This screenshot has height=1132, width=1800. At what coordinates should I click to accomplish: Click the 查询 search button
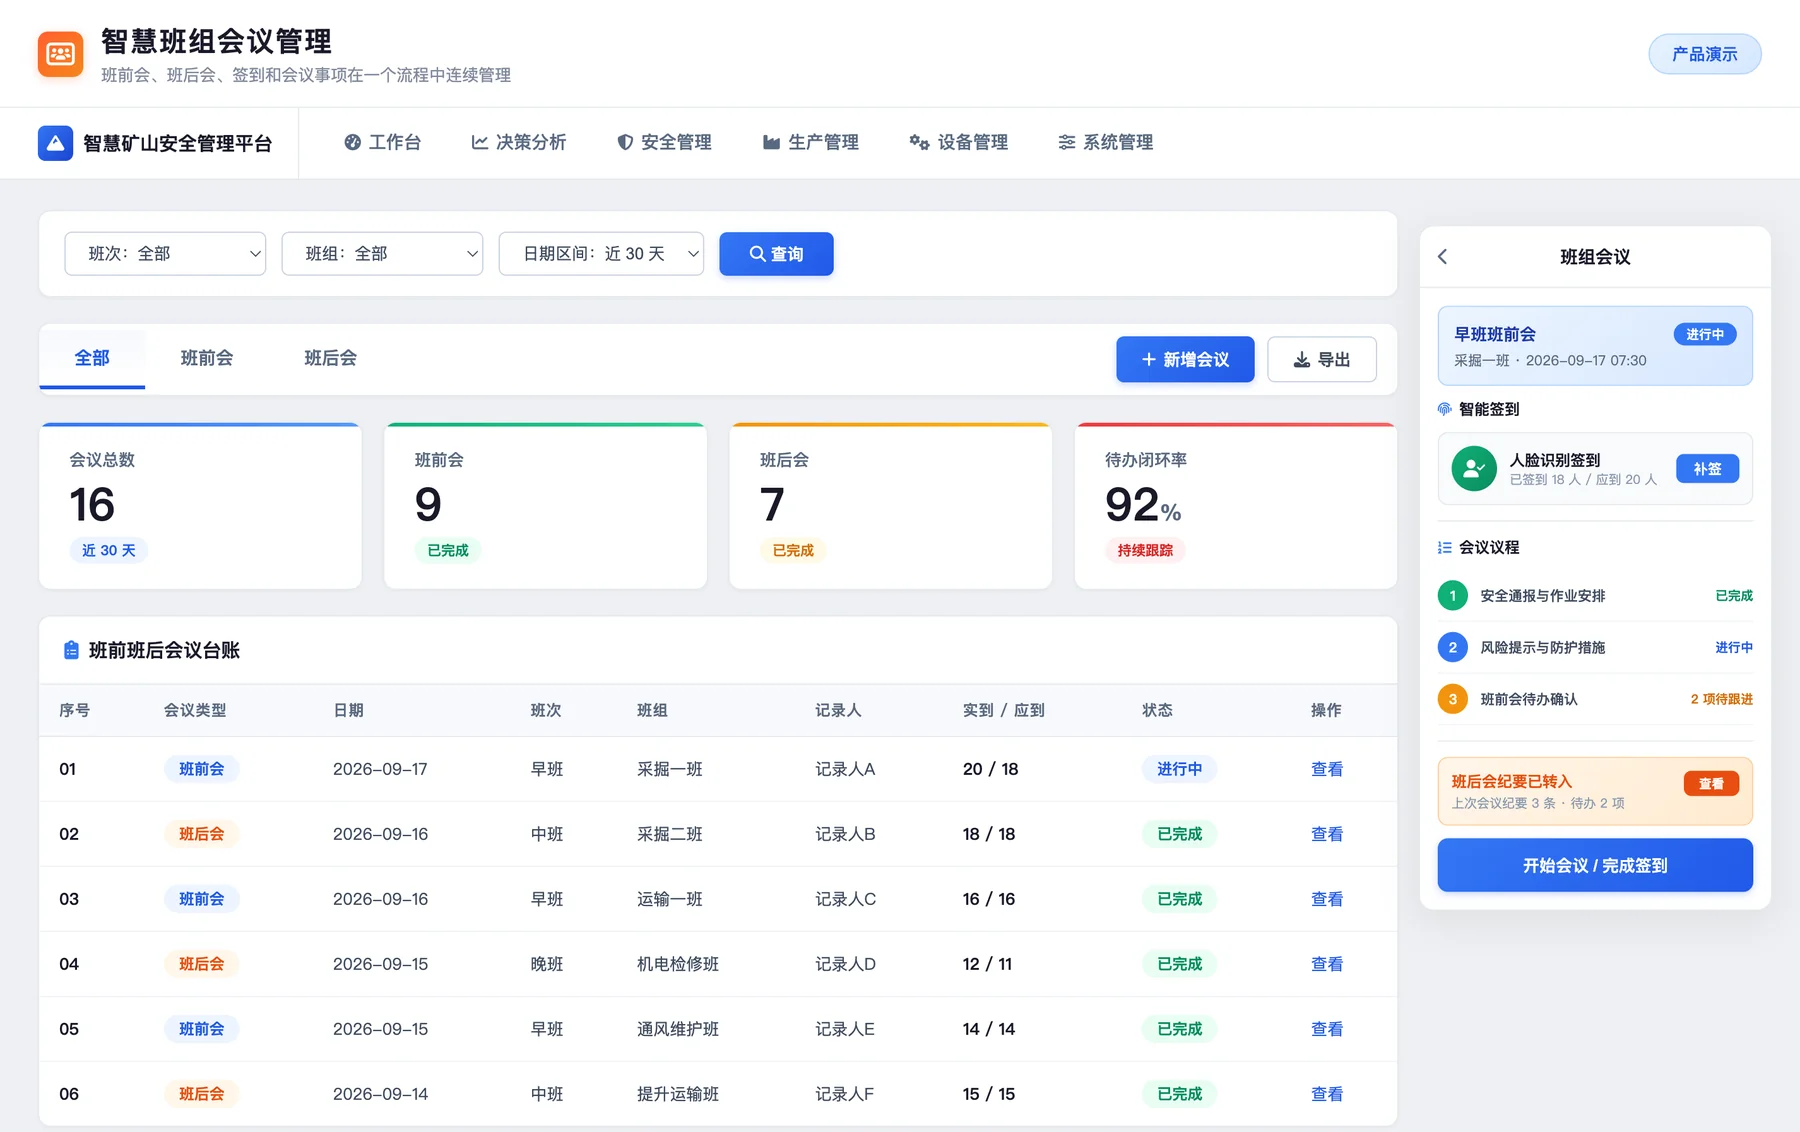[776, 254]
